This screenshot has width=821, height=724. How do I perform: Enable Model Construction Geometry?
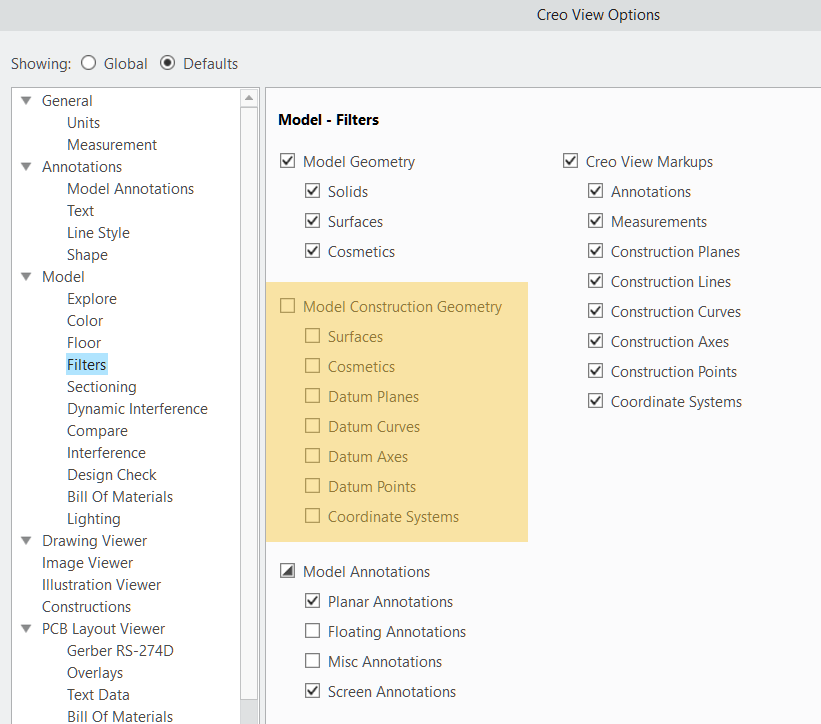287,306
